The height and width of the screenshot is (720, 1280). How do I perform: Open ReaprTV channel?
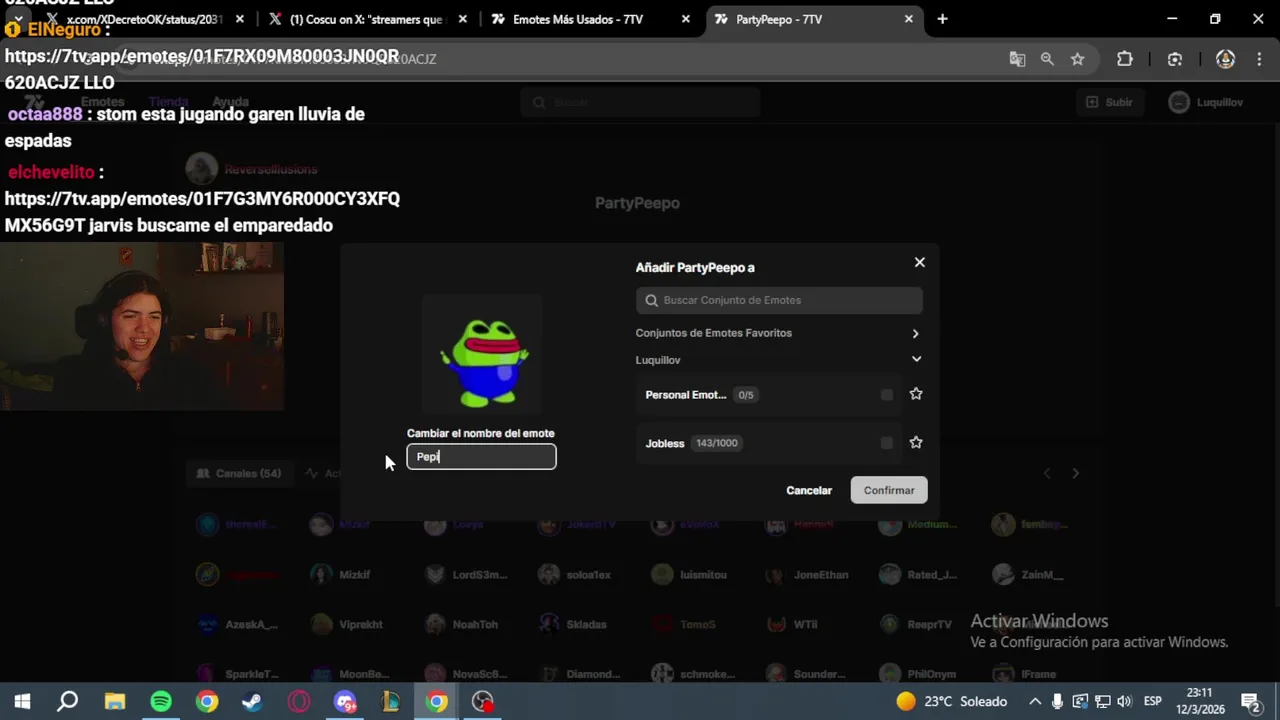pyautogui.click(x=916, y=624)
